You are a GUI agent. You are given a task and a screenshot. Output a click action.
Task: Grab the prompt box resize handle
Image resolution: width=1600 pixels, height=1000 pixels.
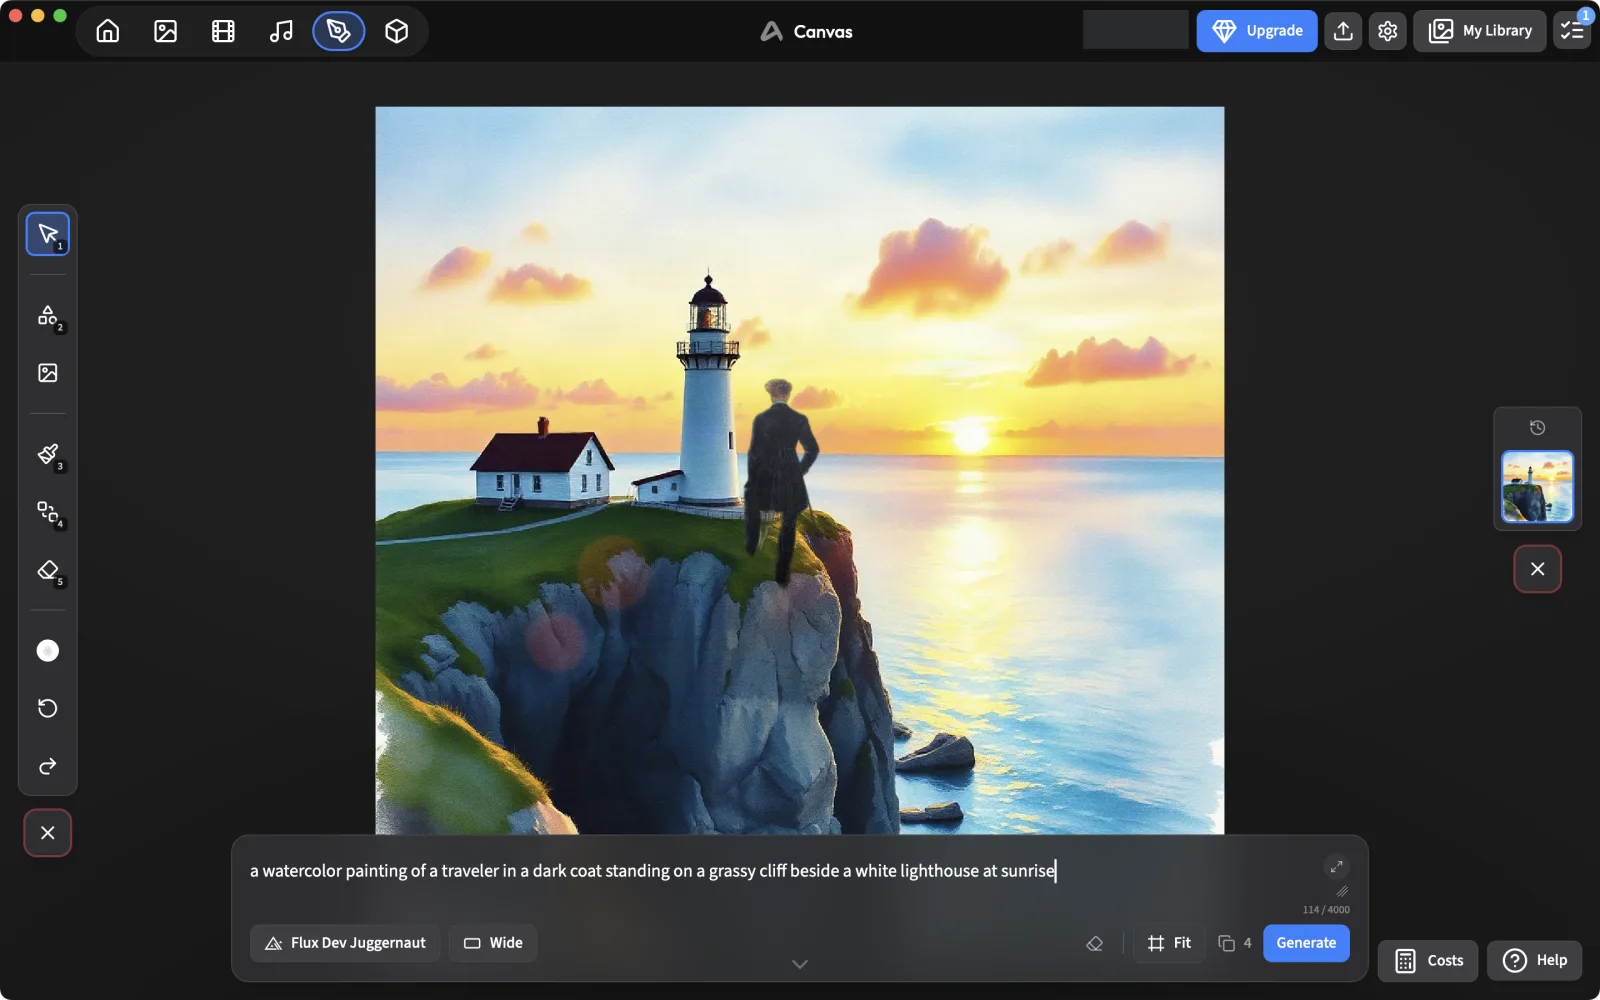[x=1342, y=891]
